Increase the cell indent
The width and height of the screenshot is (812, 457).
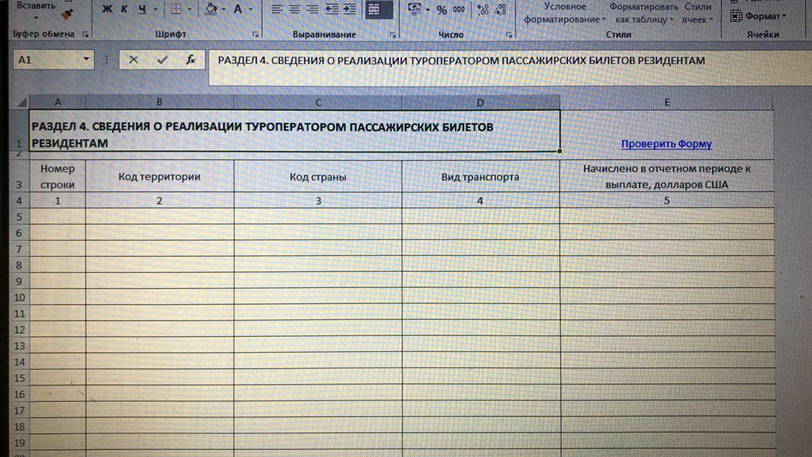349,10
